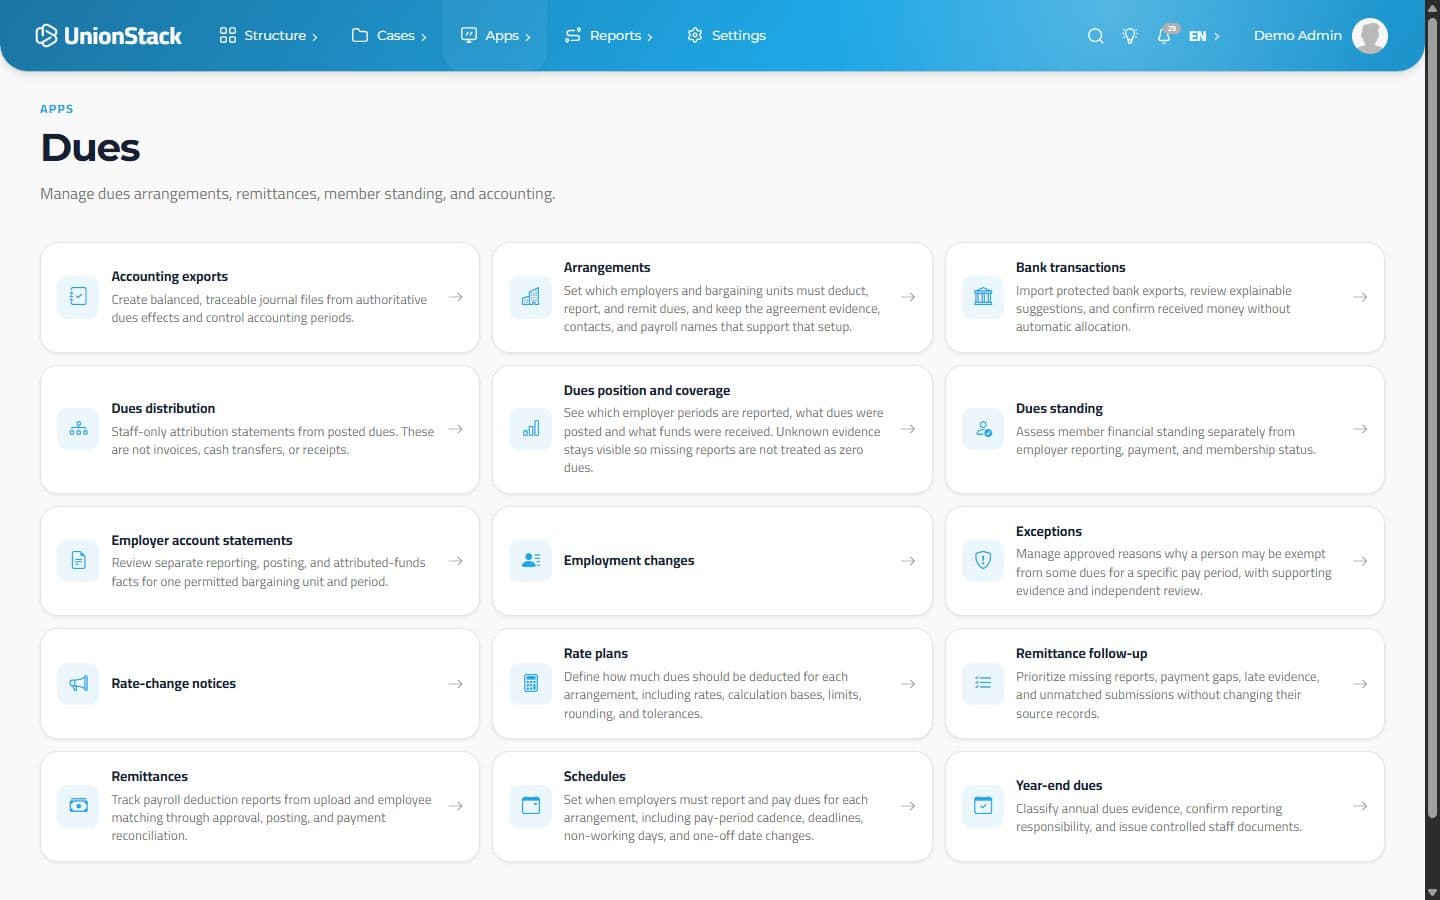The height and width of the screenshot is (900, 1440).
Task: Open the notifications bell
Action: 1165,36
